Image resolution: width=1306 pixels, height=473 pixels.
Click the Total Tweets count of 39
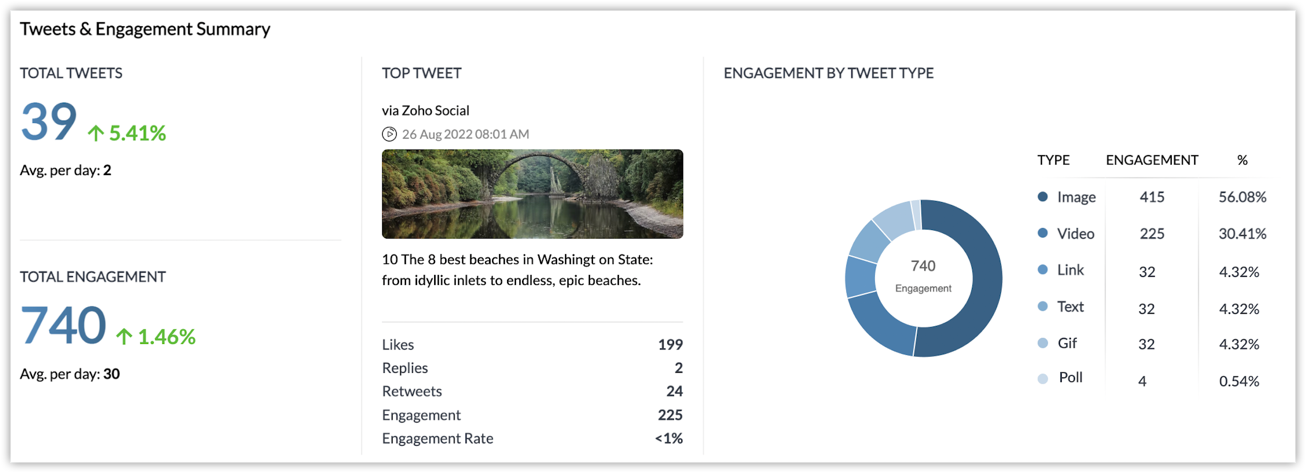48,123
